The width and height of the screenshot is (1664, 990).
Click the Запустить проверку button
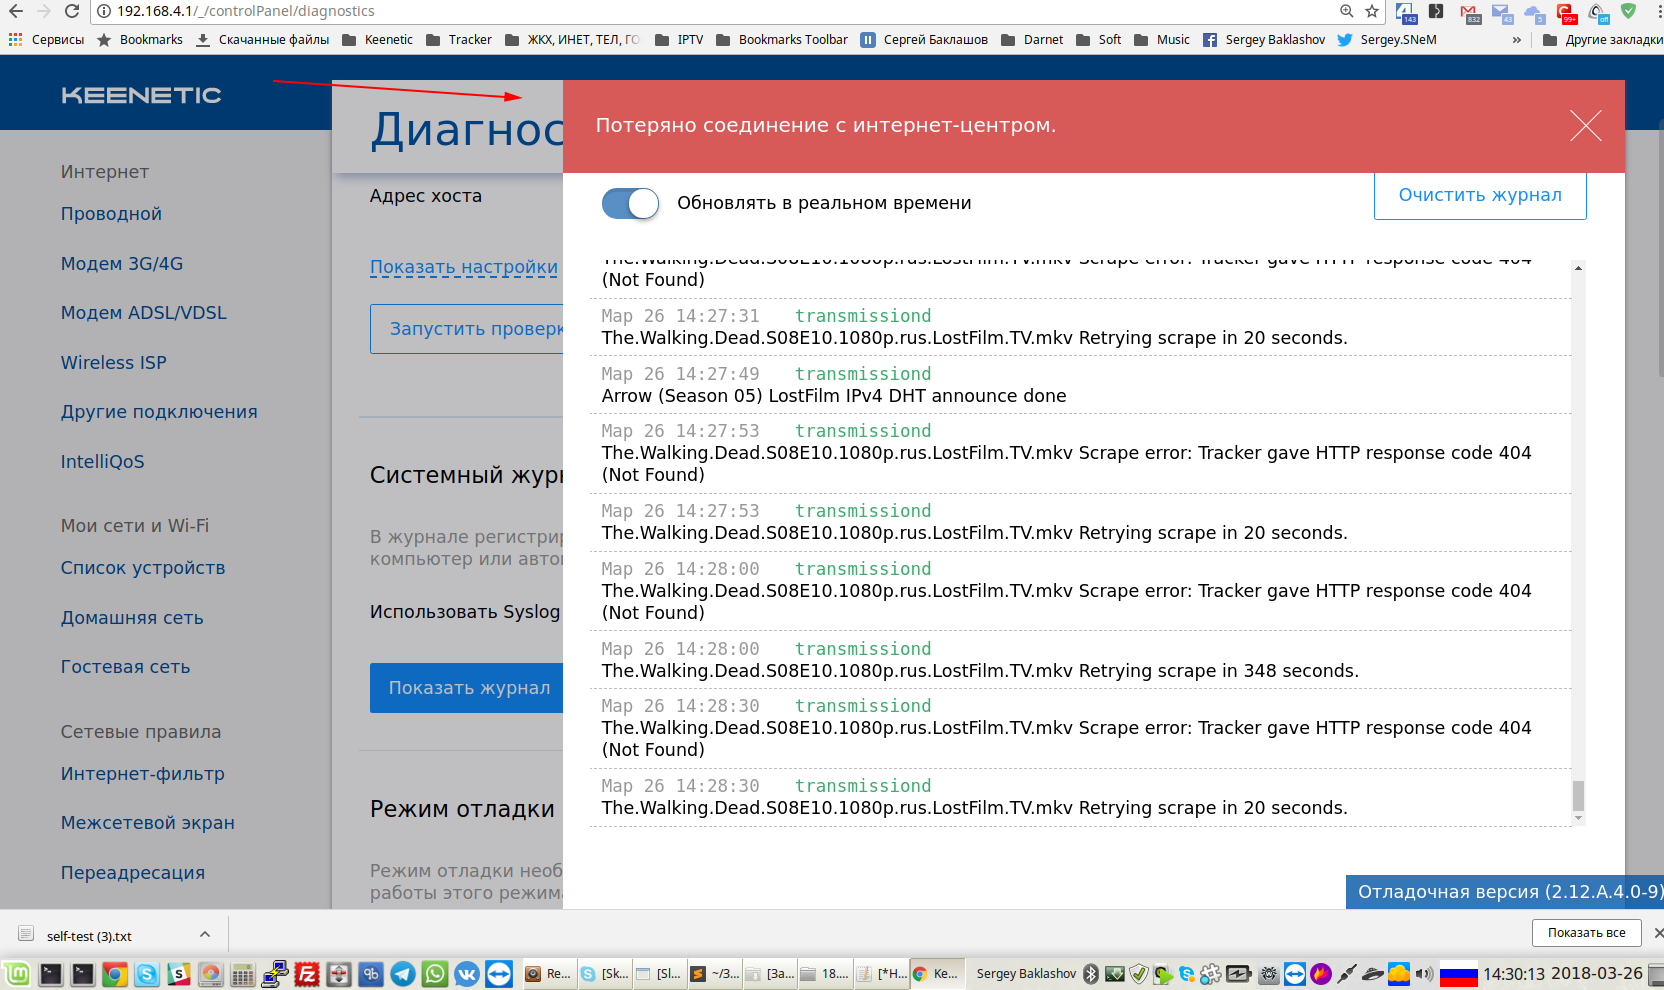467,329
